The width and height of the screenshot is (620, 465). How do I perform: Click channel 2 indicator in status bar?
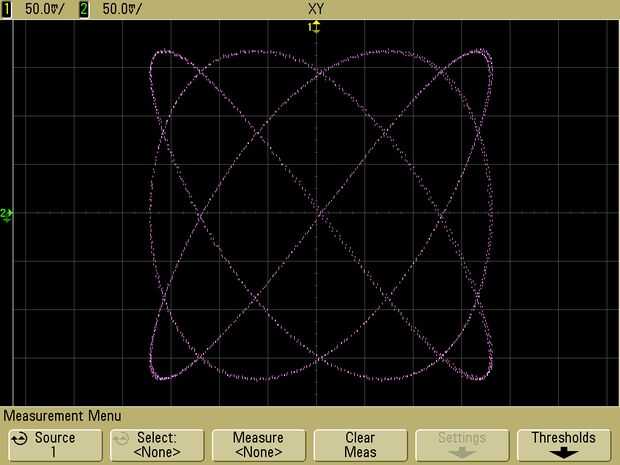84,9
